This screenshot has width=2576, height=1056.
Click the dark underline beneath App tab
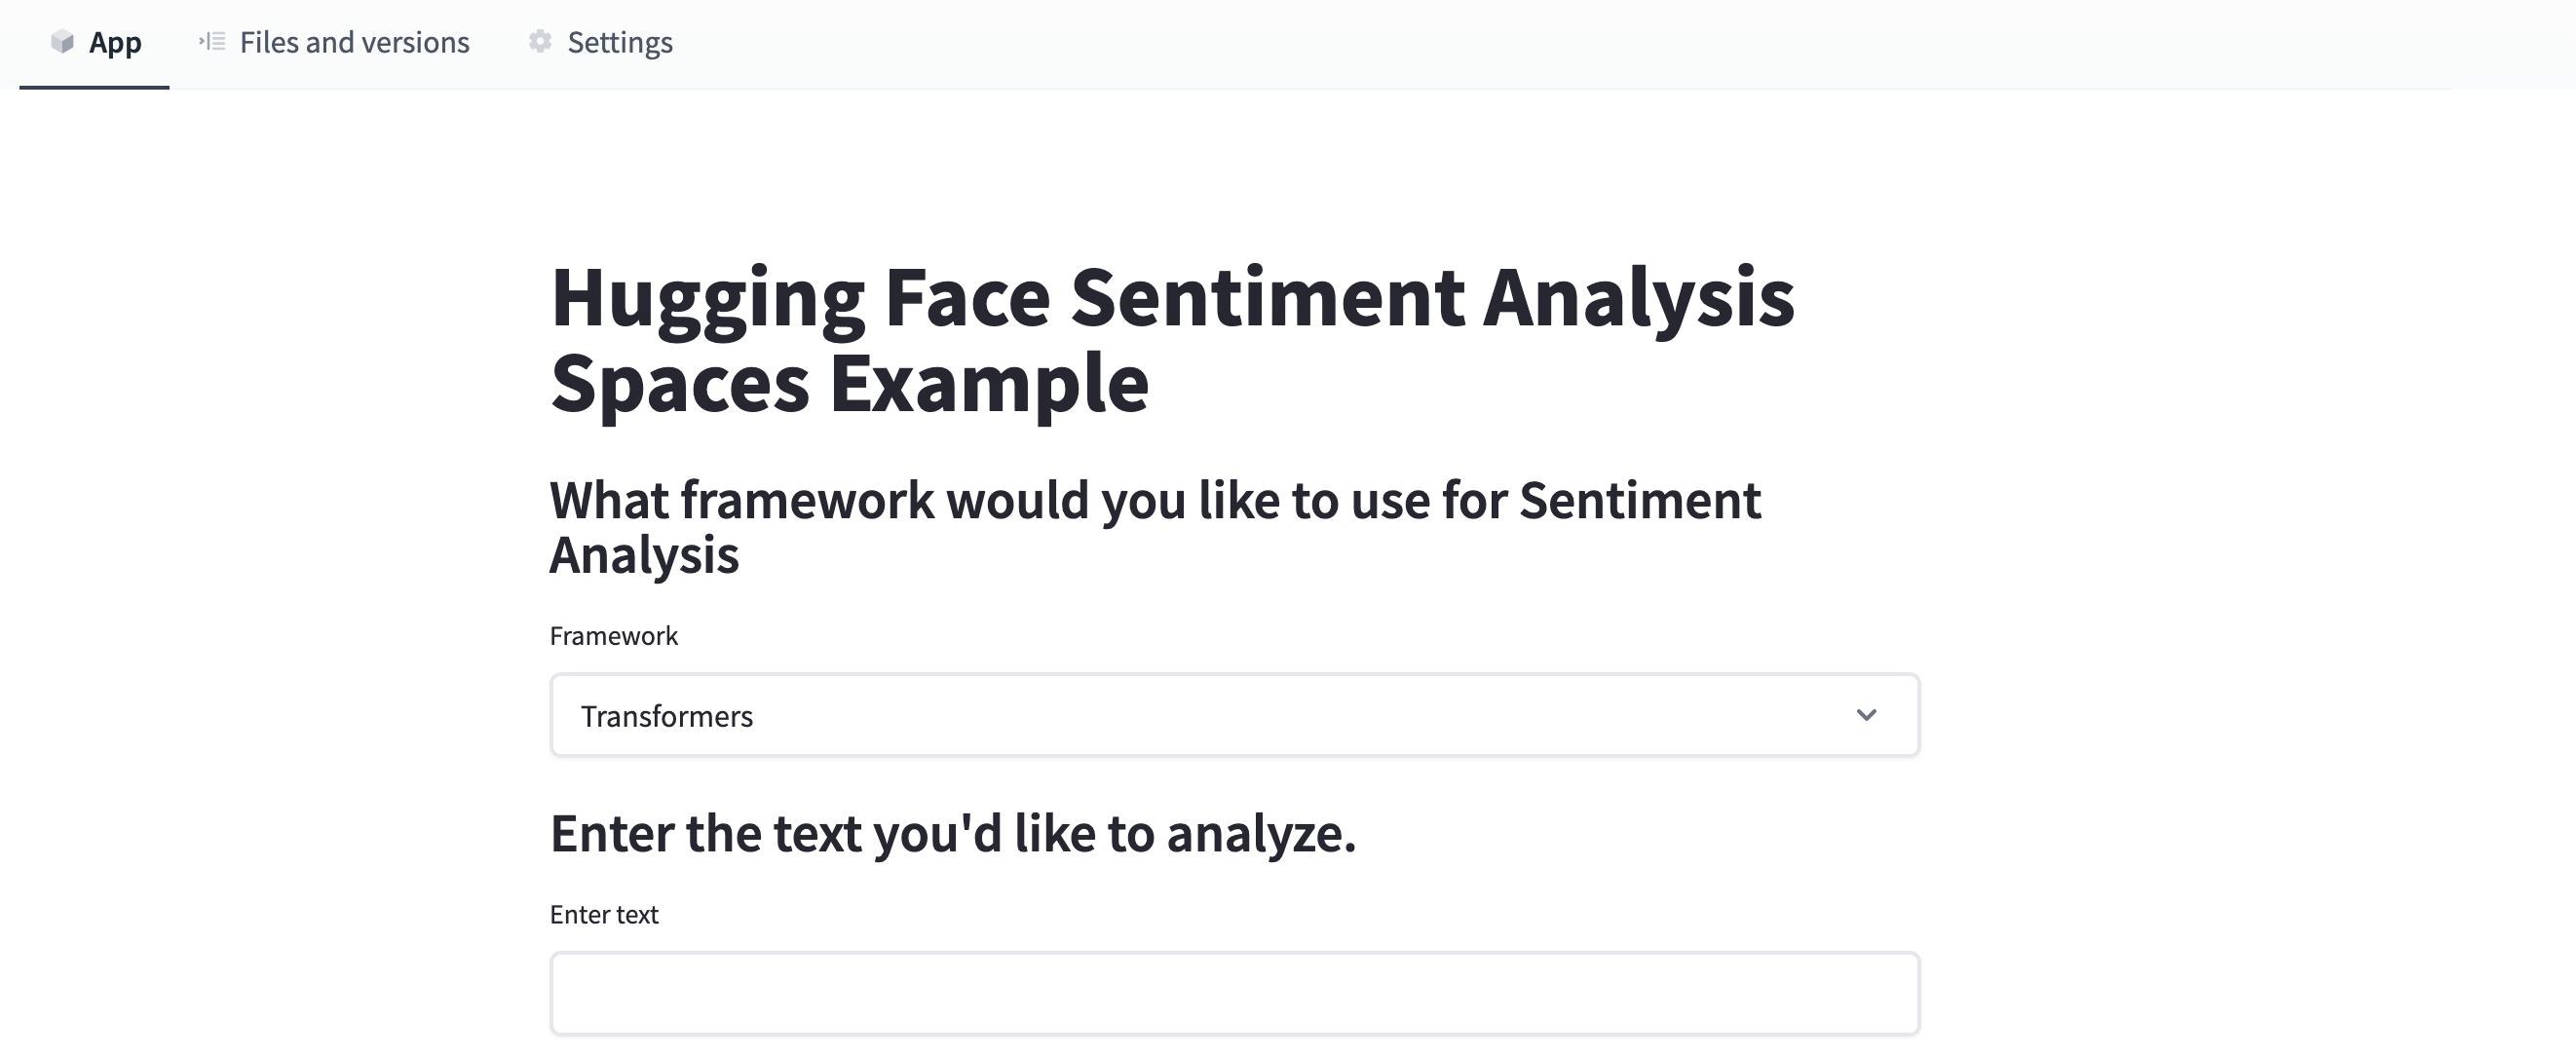point(94,87)
